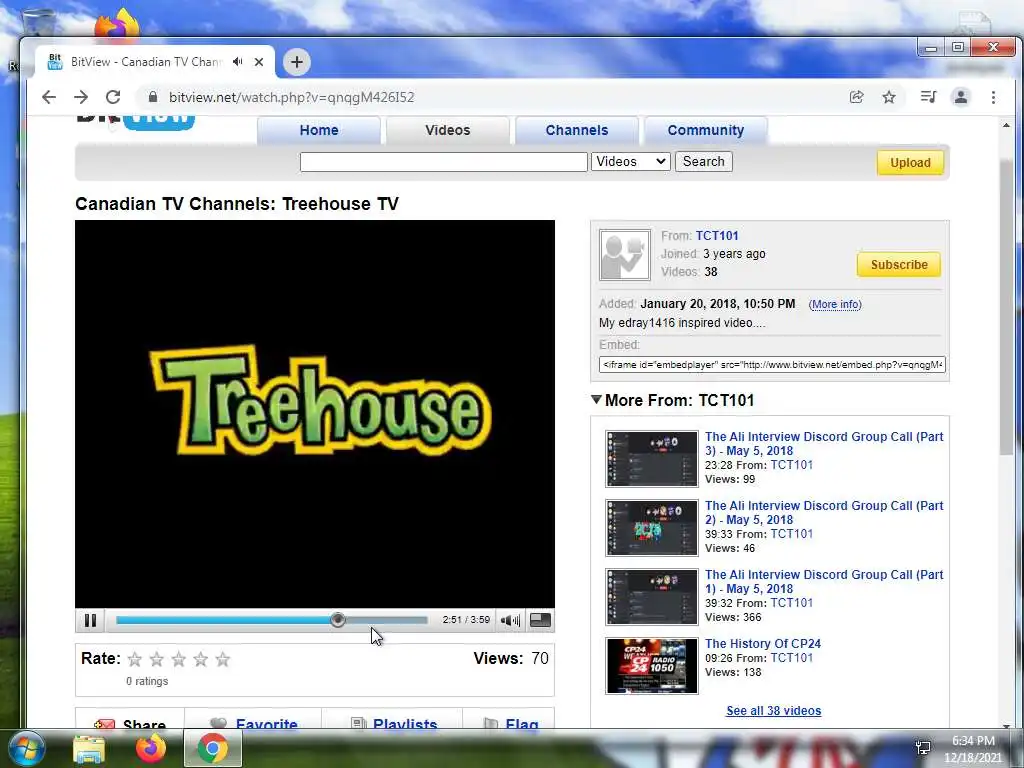Collapse the More From TCT101 section
The width and height of the screenshot is (1024, 768).
pyautogui.click(x=596, y=400)
